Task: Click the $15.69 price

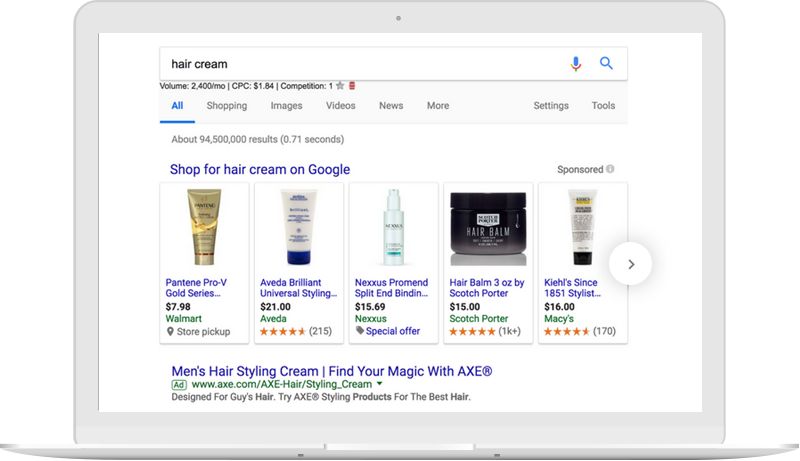Action: [370, 306]
